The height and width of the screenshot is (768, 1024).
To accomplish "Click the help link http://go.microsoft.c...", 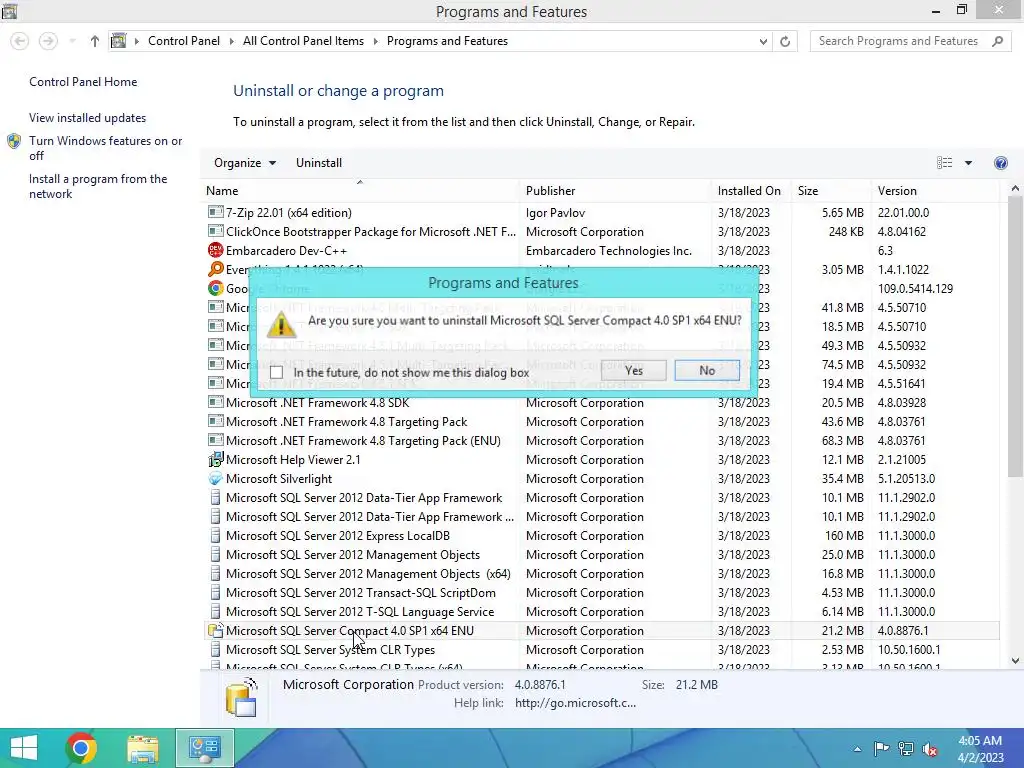I will pyautogui.click(x=575, y=703).
